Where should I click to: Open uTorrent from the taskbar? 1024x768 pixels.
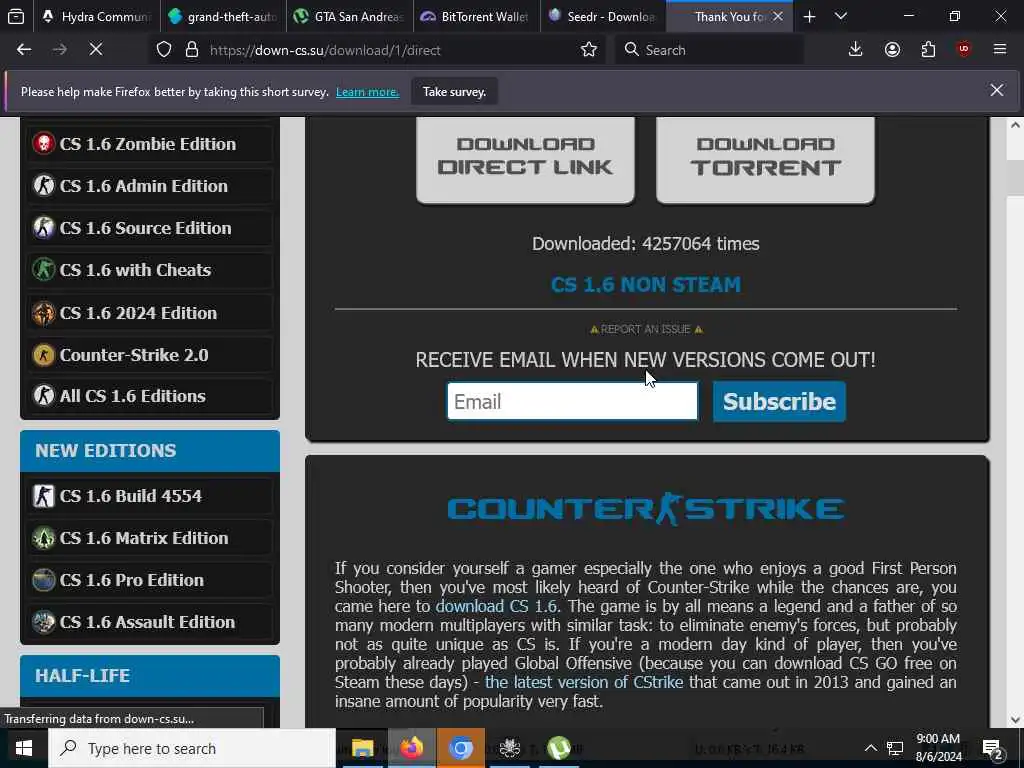558,748
